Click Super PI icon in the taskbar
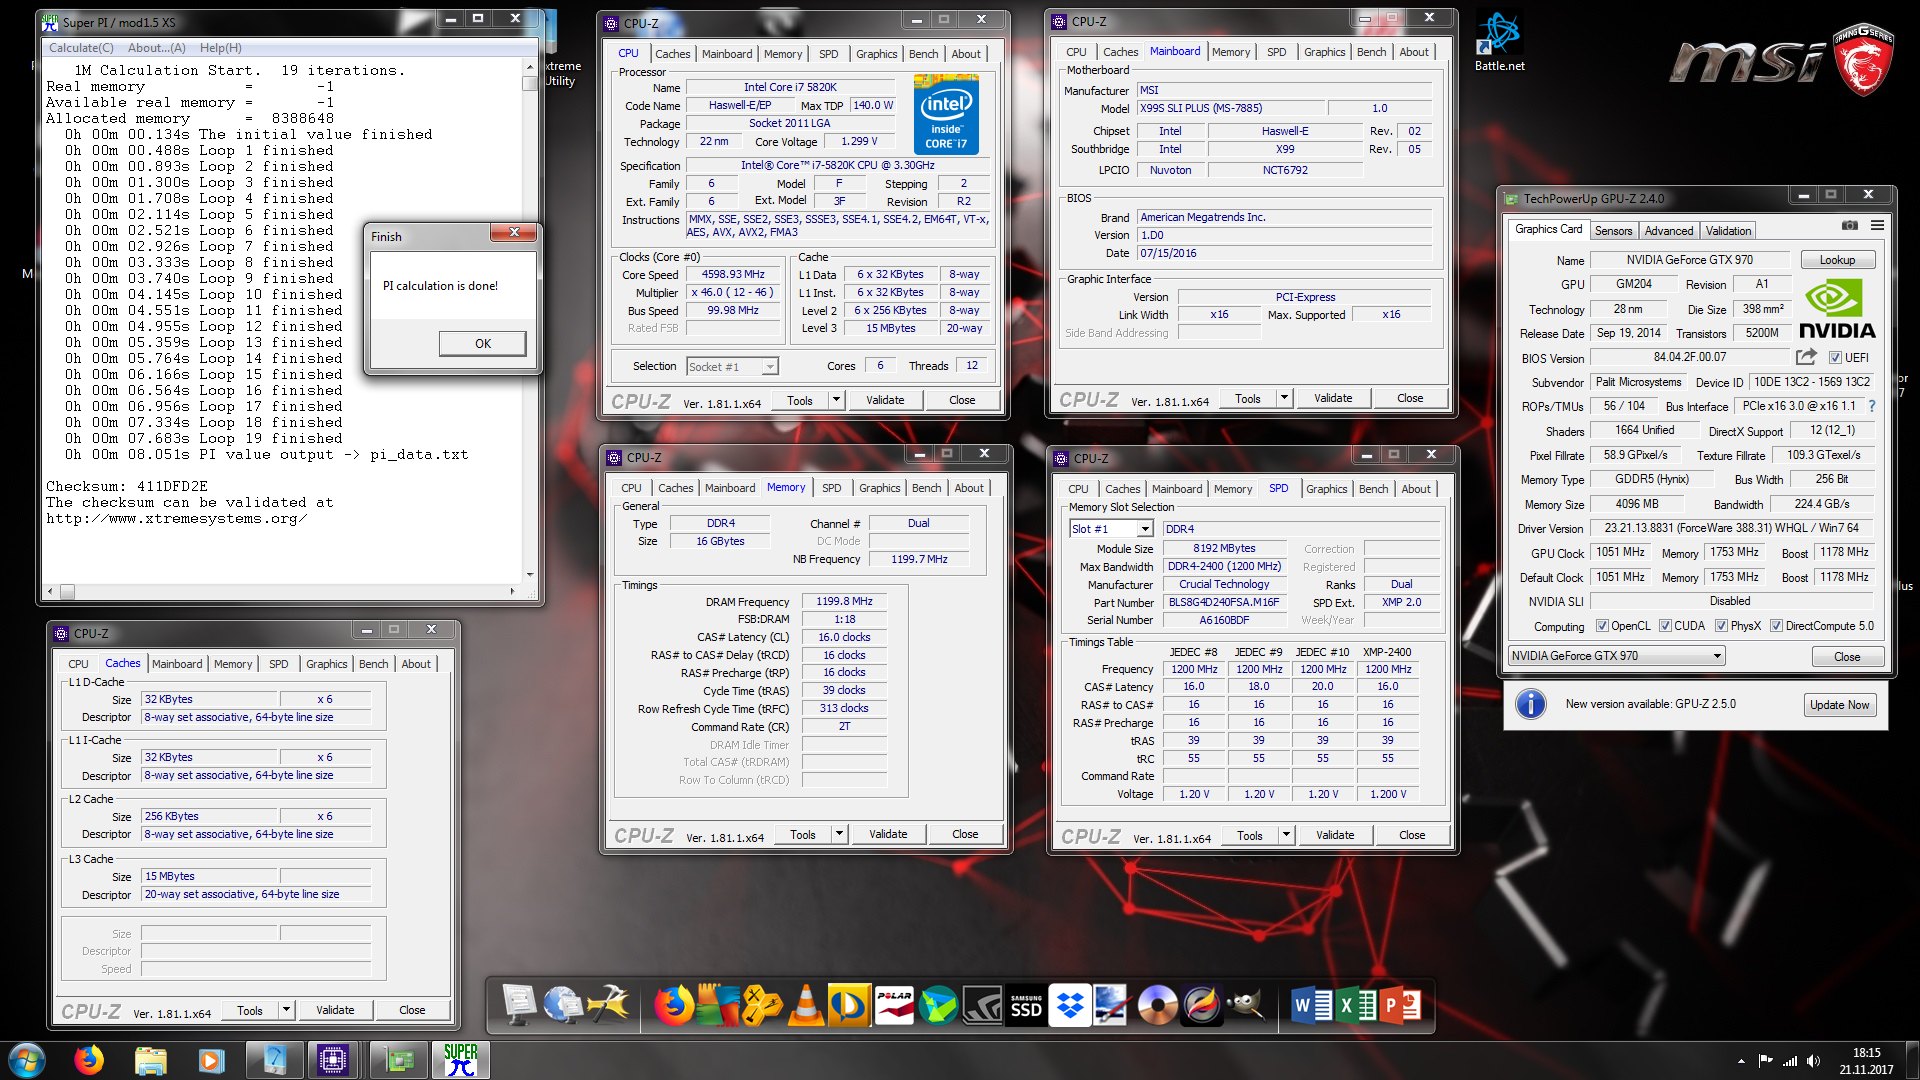Screen dimensions: 1920x1080 pyautogui.click(x=461, y=1060)
